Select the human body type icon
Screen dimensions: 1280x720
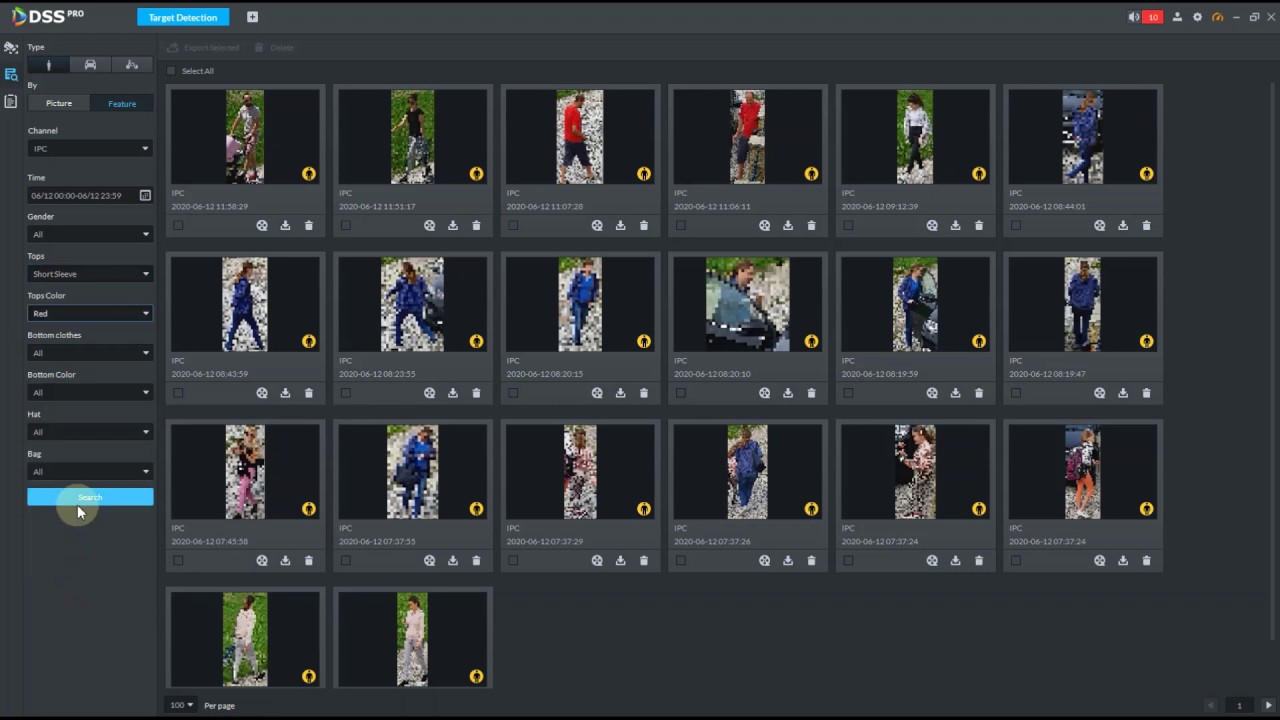(x=48, y=65)
